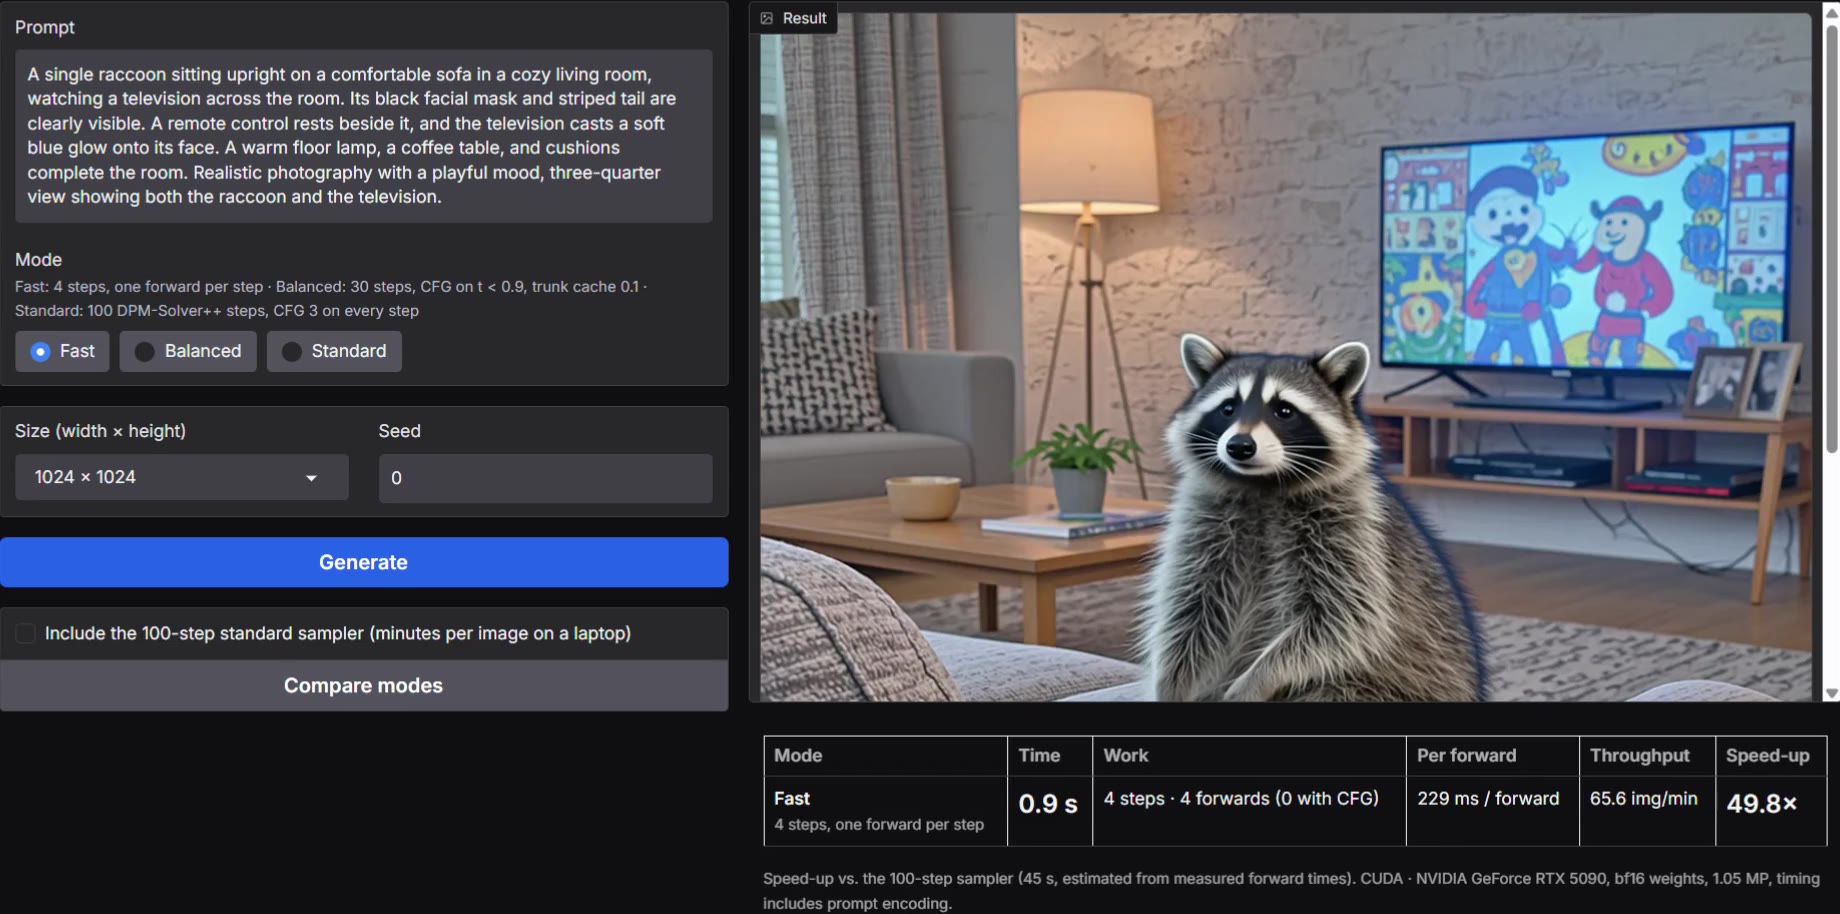The height and width of the screenshot is (914, 1840).
Task: Click the Result image icon
Action: pyautogui.click(x=767, y=18)
